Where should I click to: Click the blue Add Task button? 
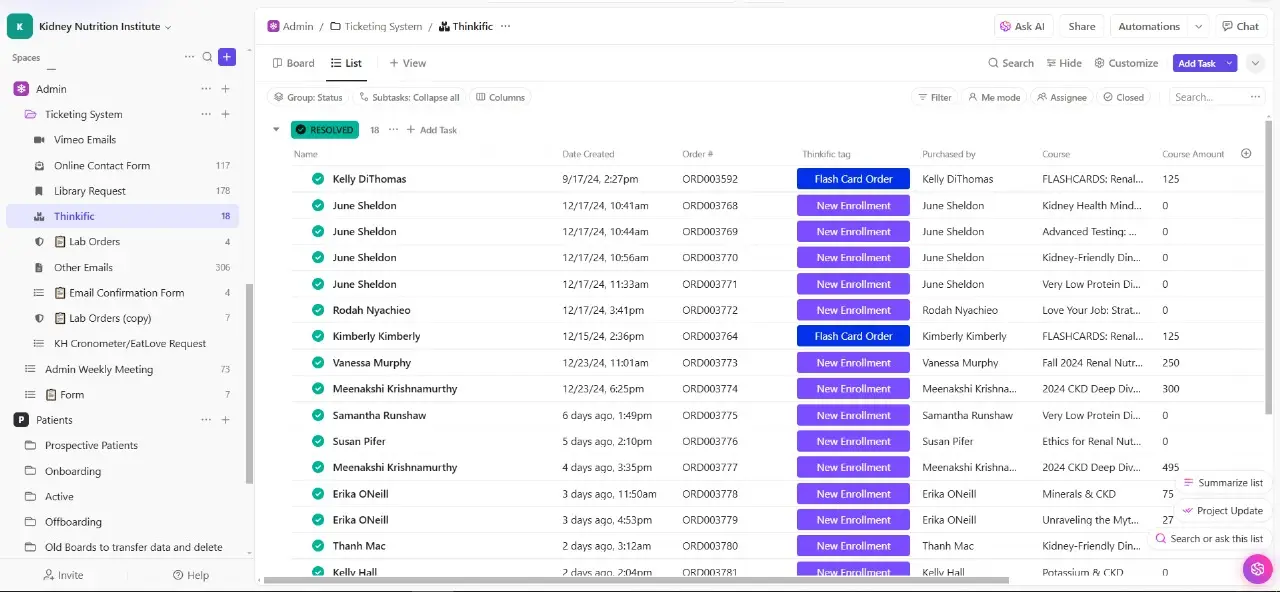click(x=1197, y=63)
